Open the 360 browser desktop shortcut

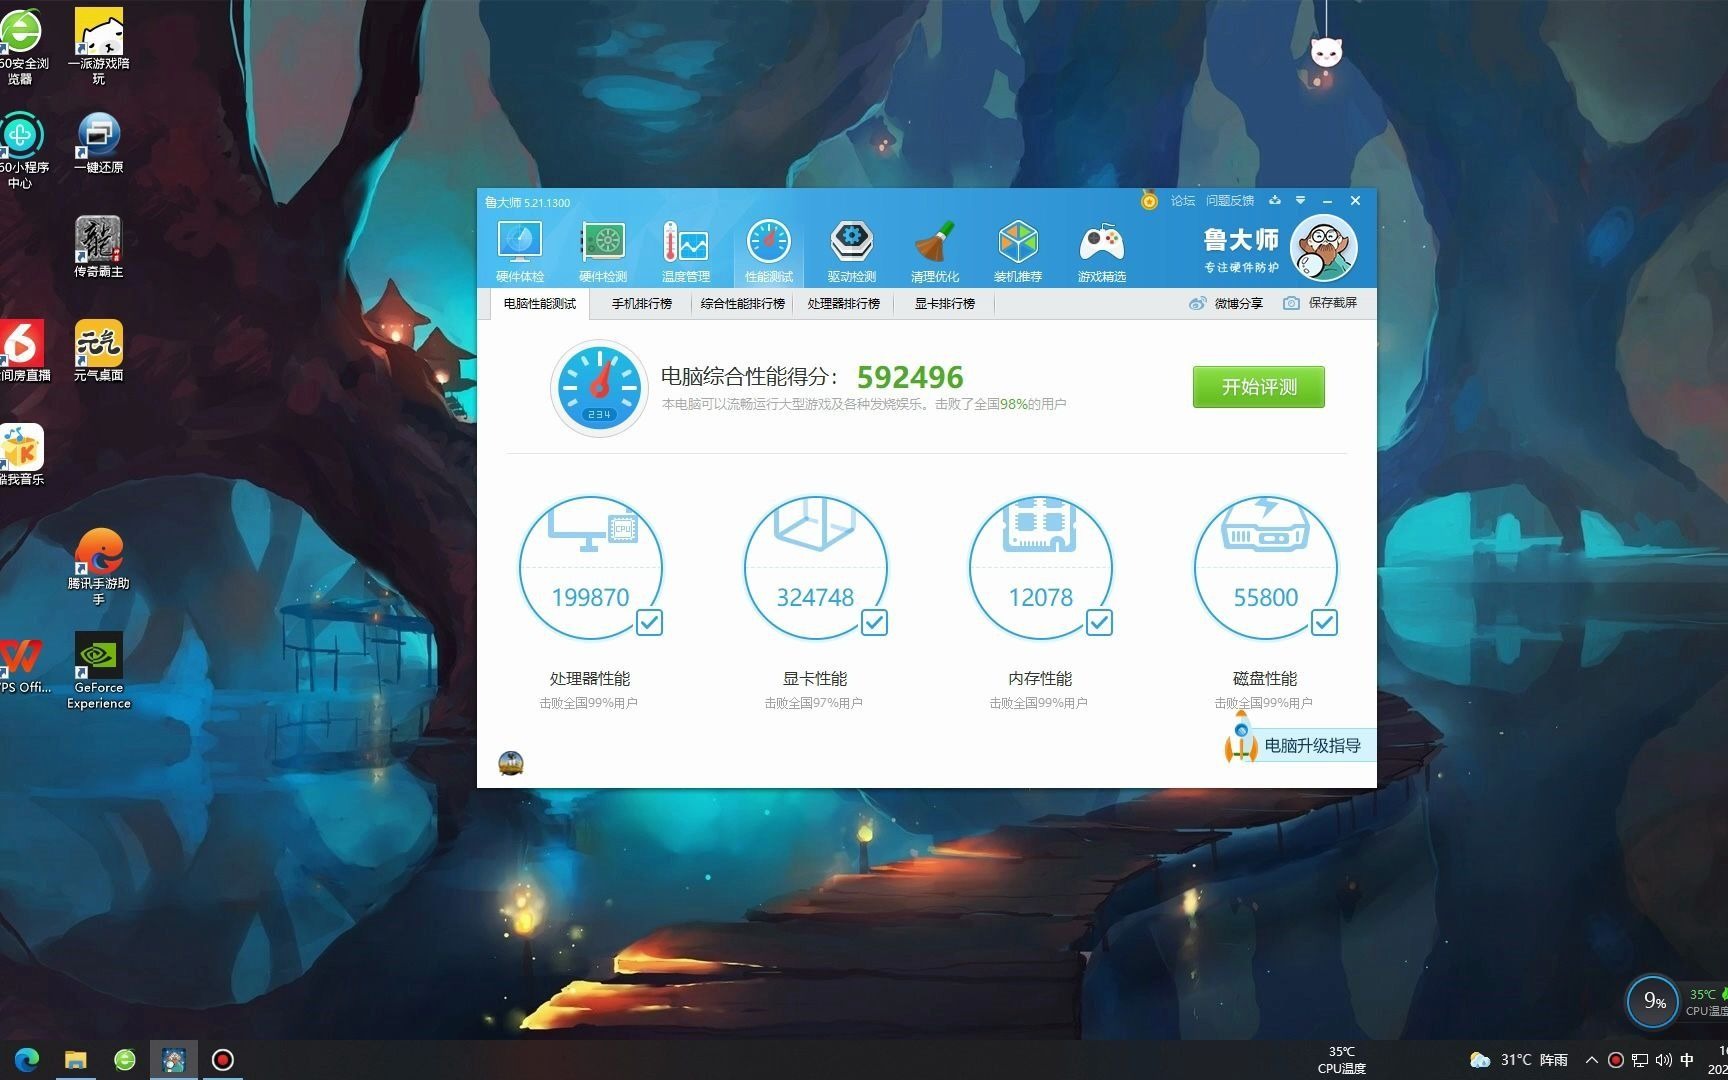[21, 45]
